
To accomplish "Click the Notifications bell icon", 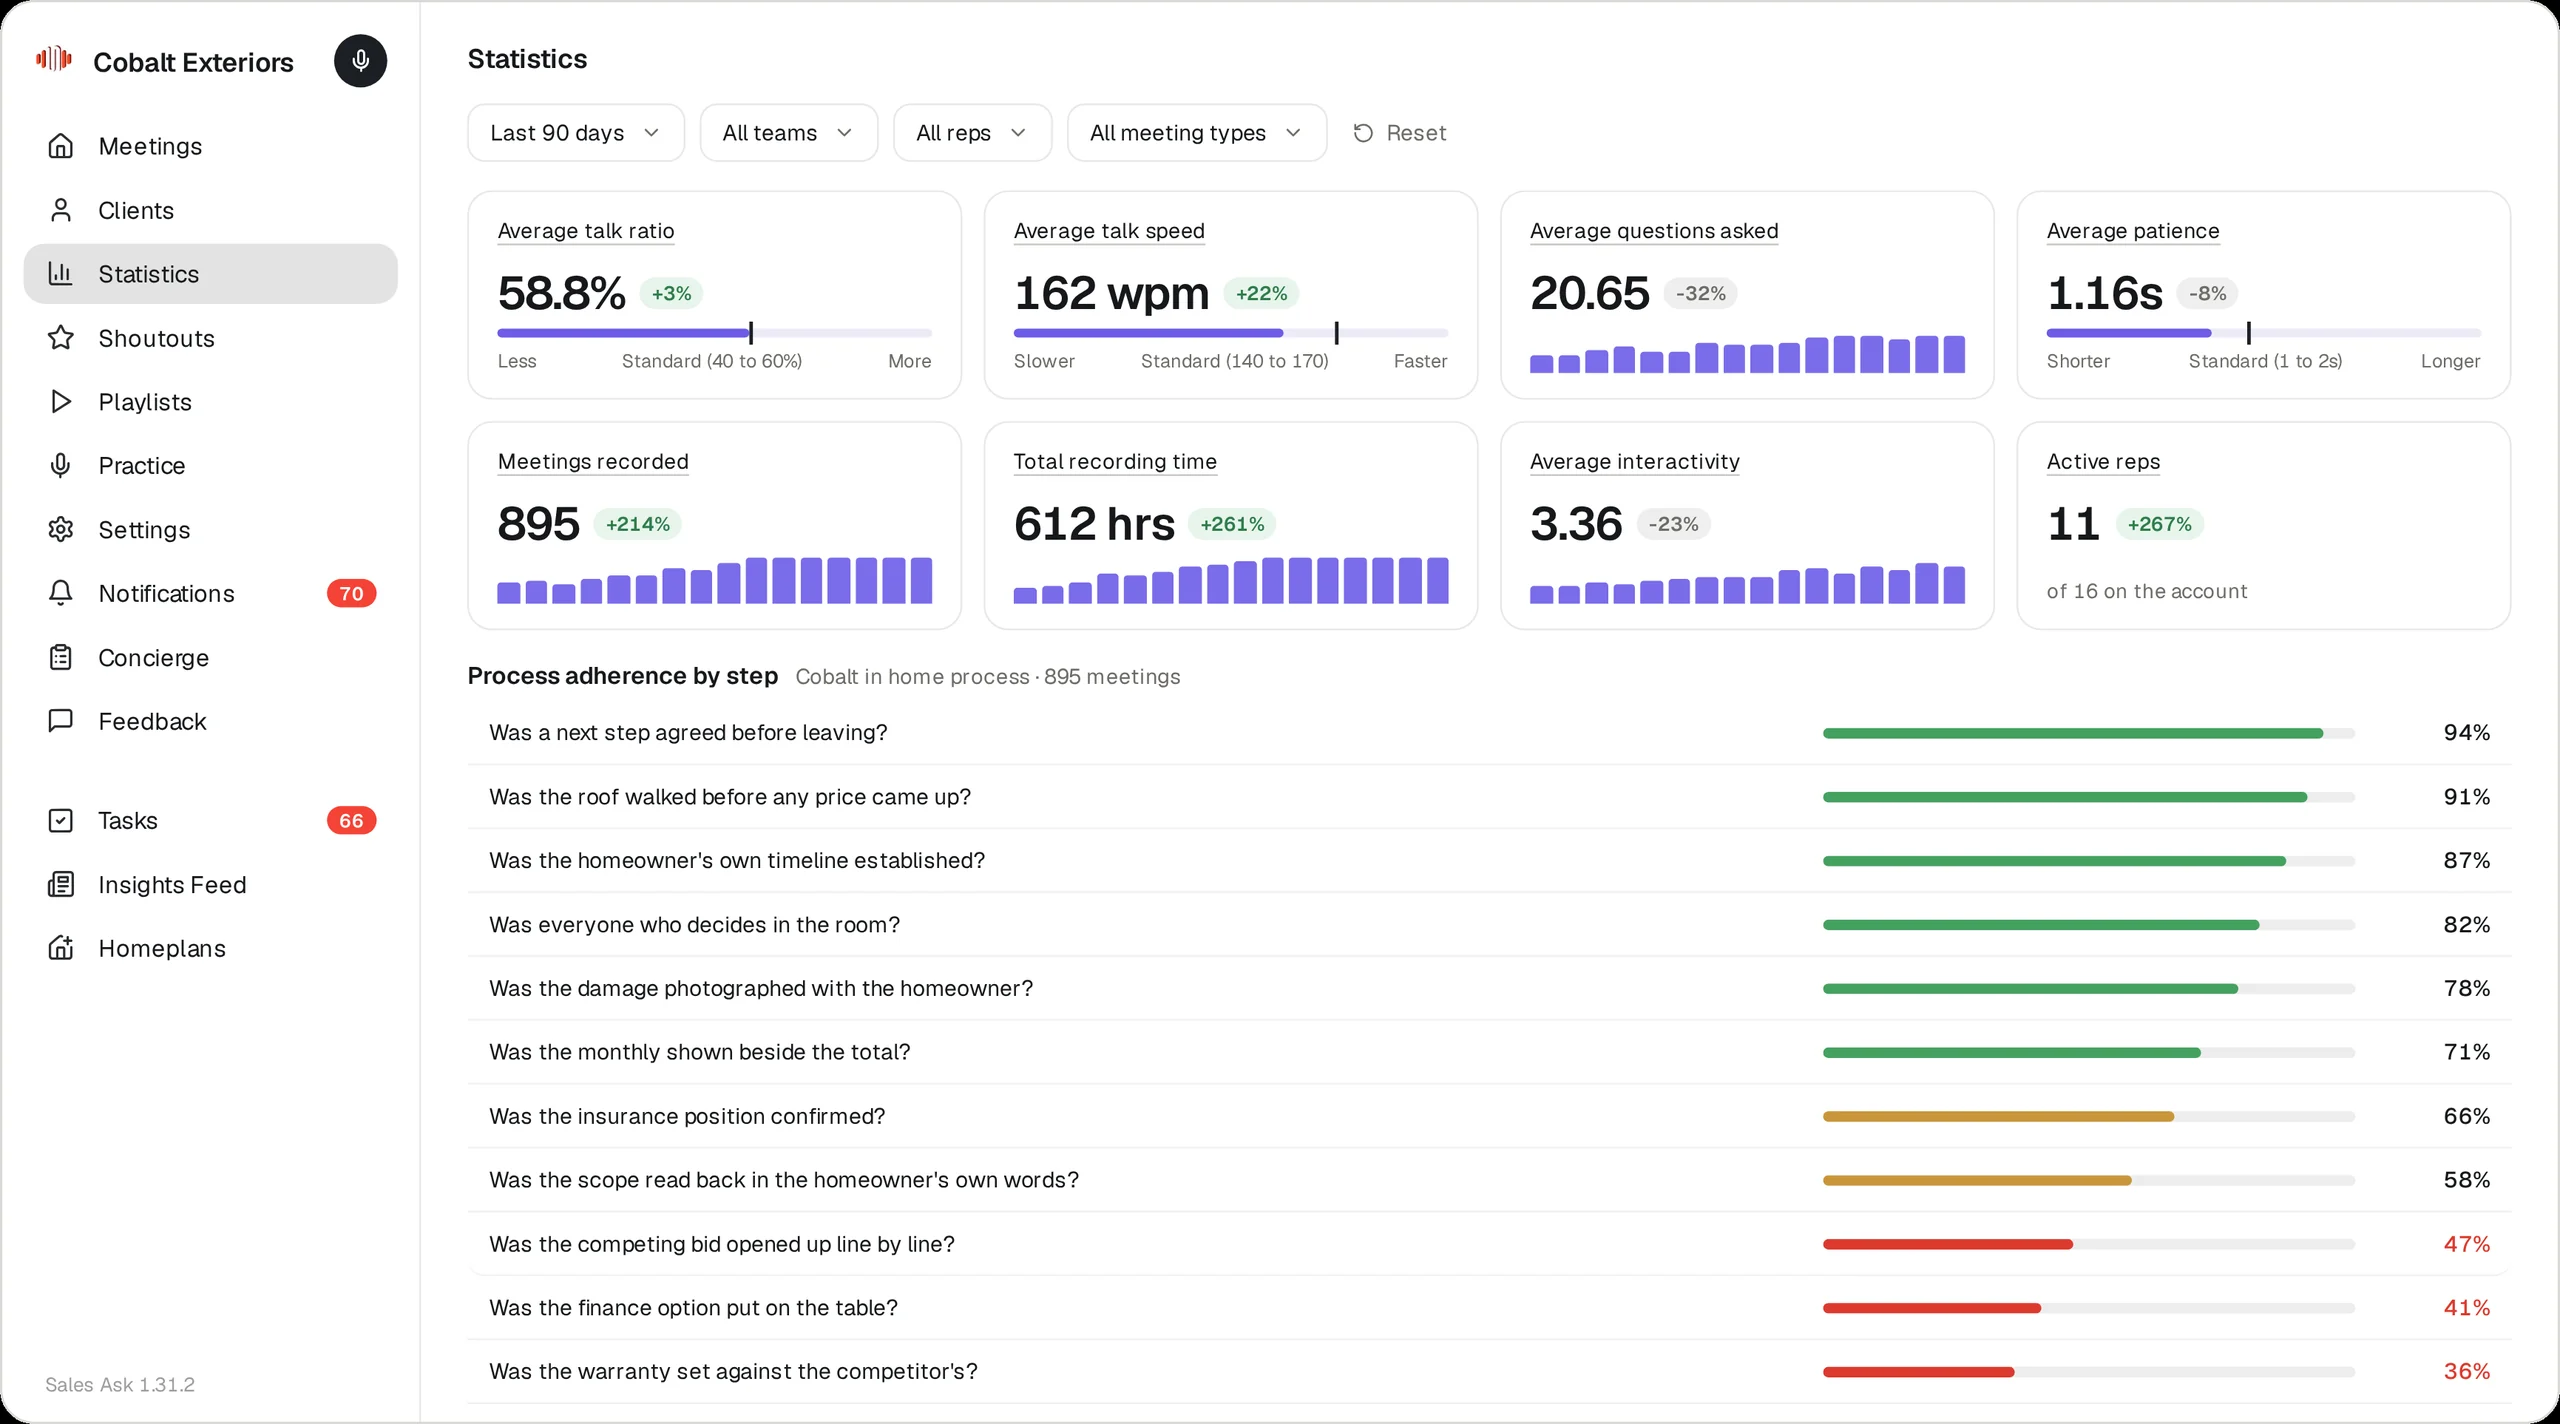I will 61,594.
